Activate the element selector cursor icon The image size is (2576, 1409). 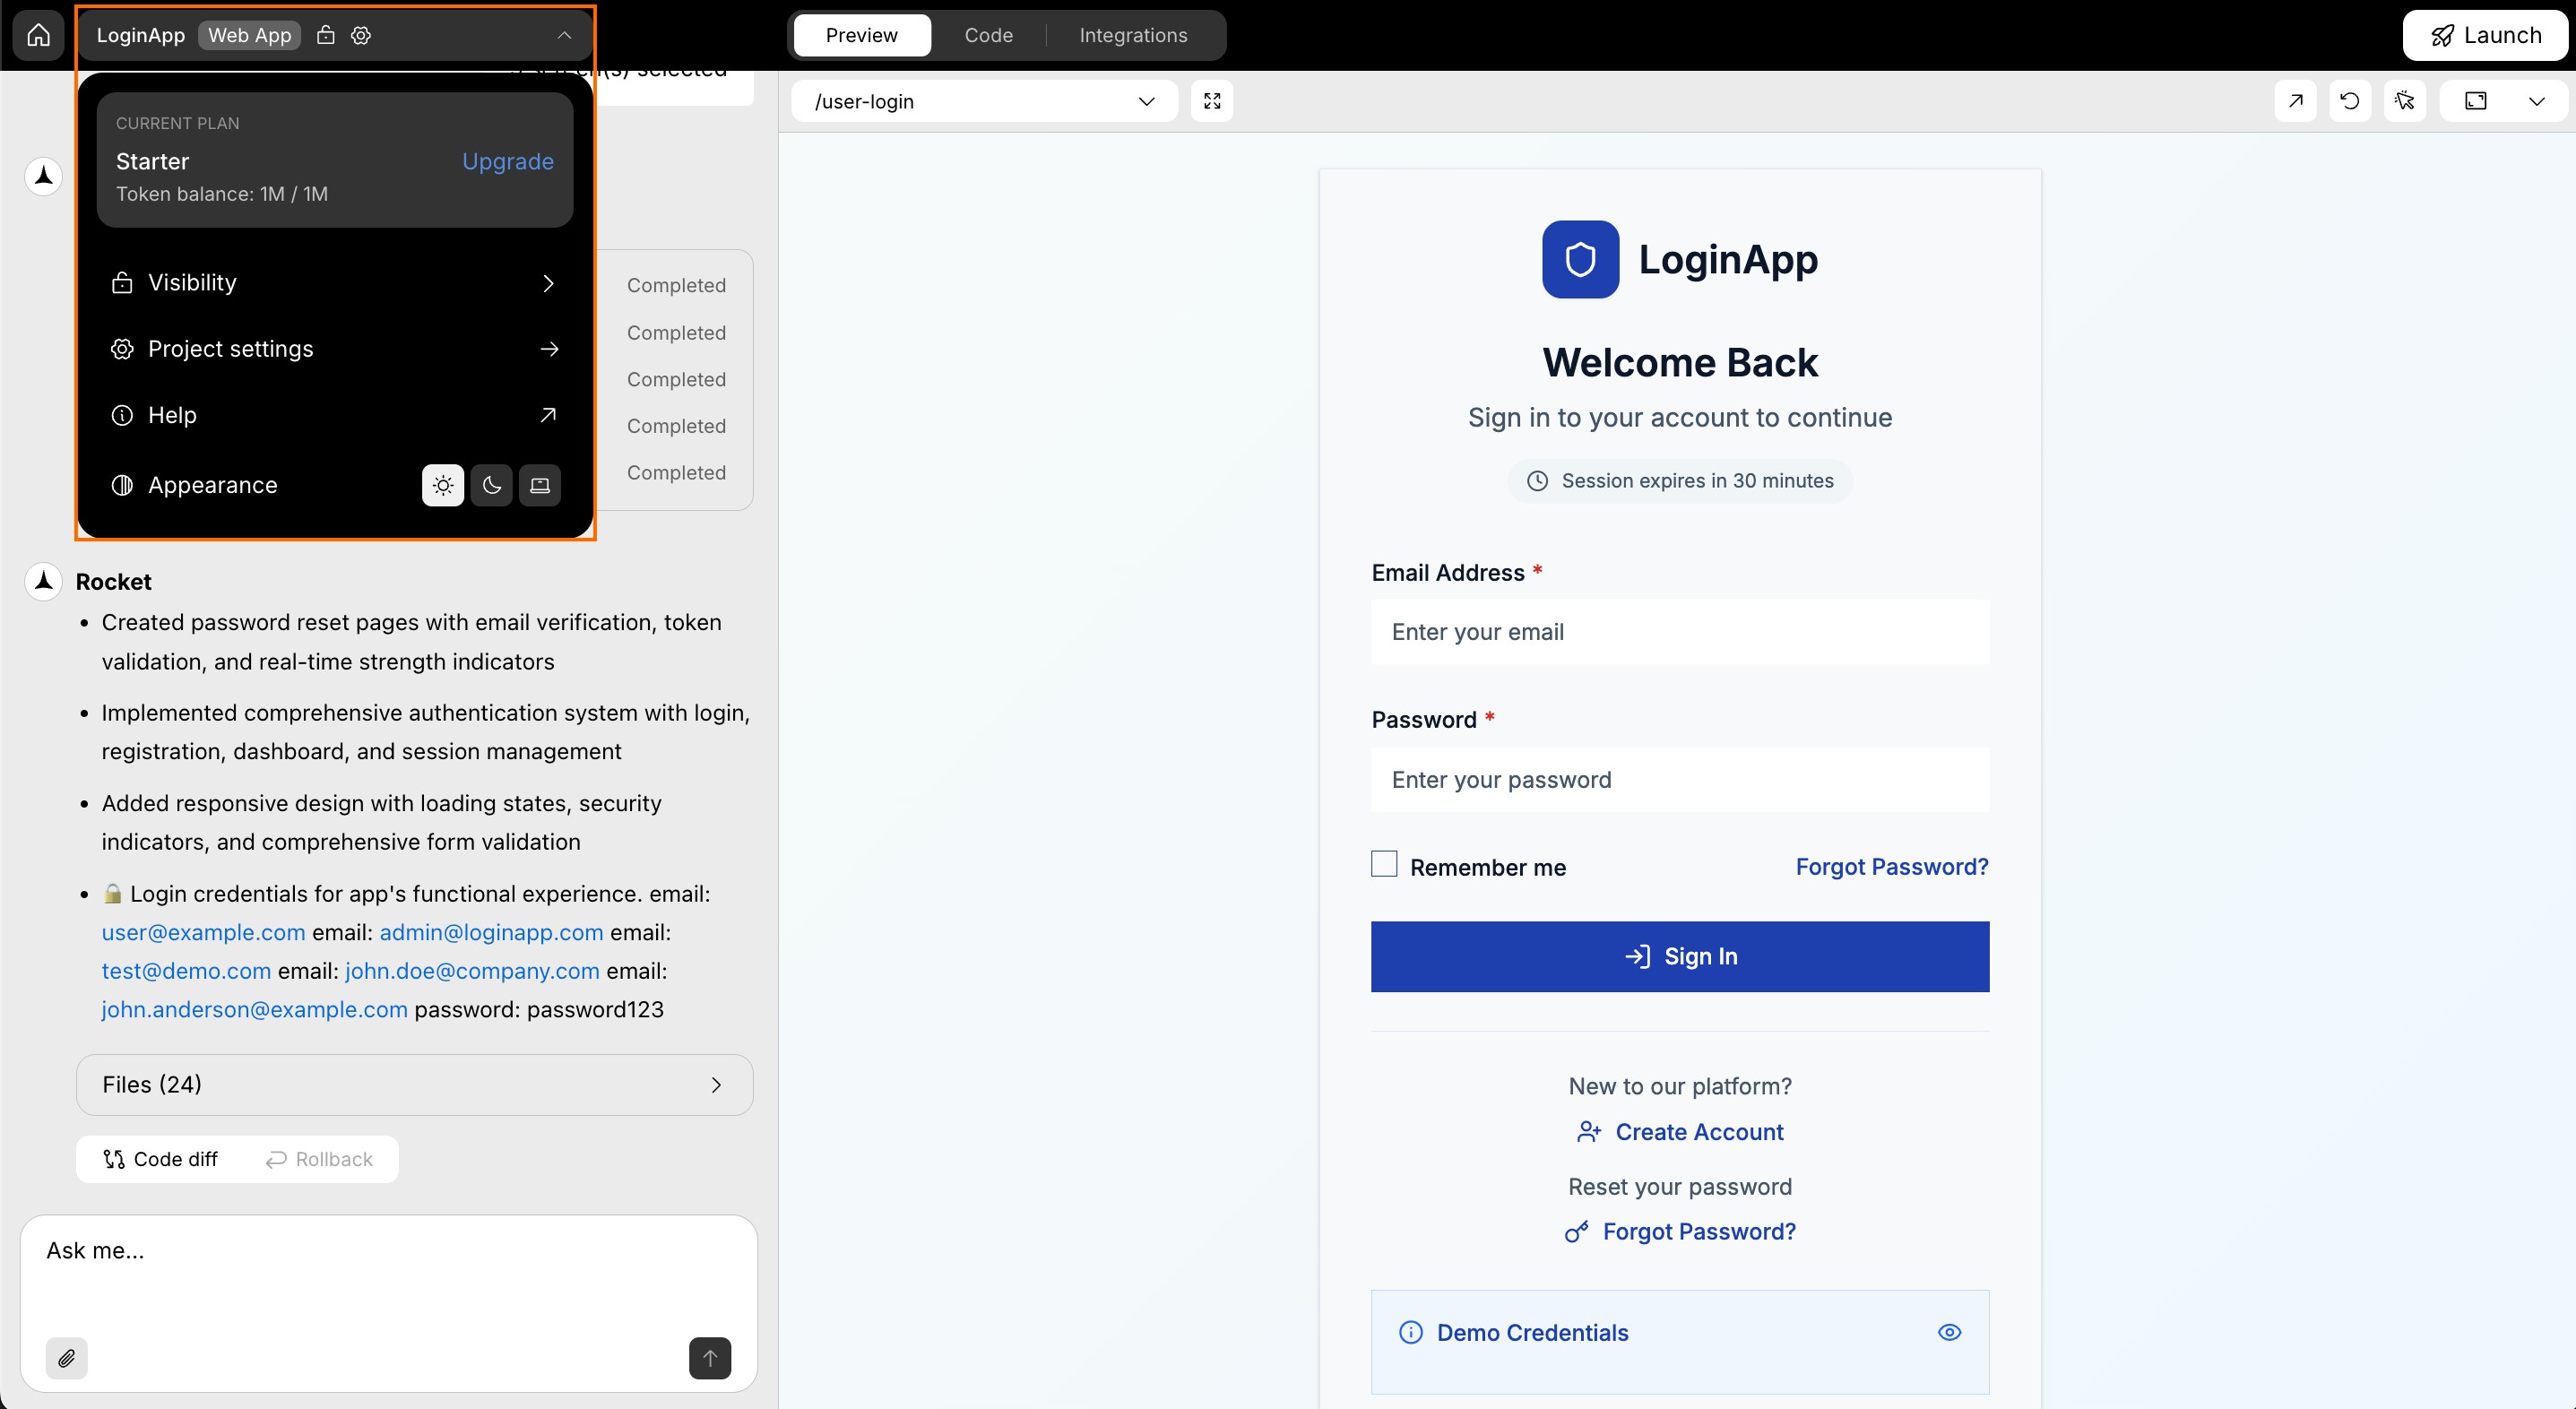pyautogui.click(x=2407, y=100)
